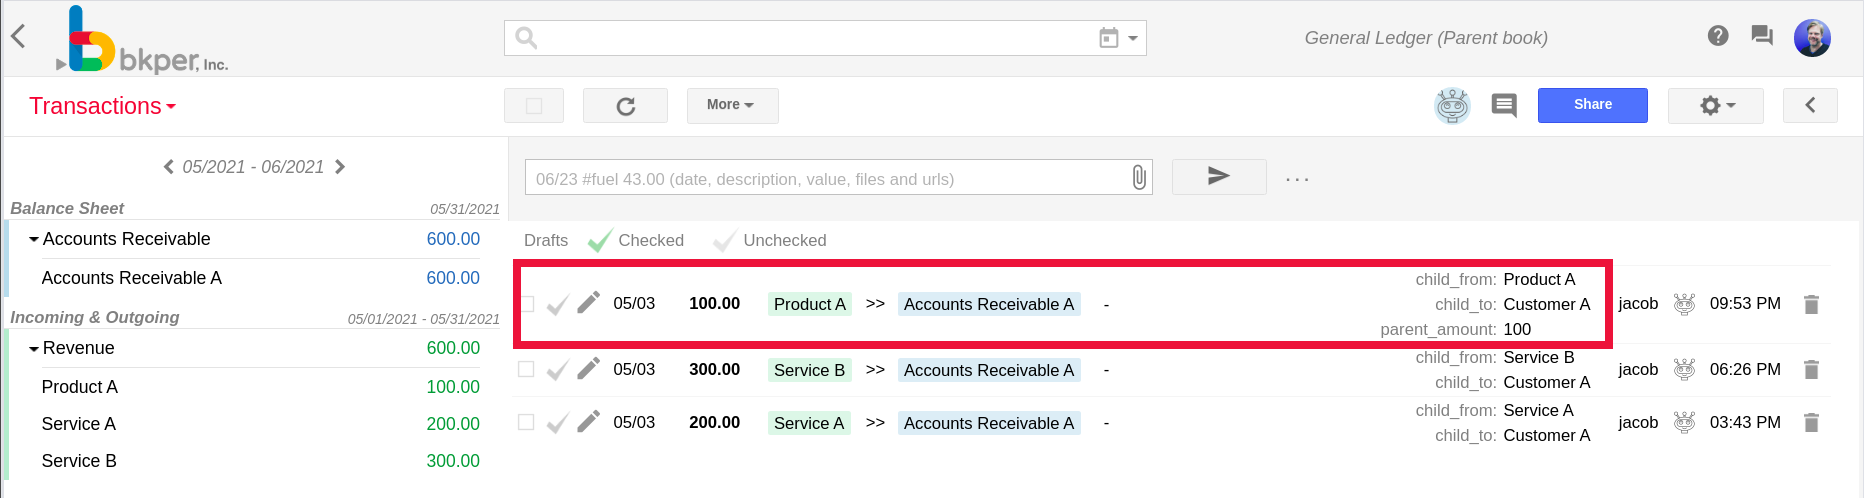Open the feedback chat icon in header
Viewport: 1864px width, 498px height.
[x=1762, y=36]
